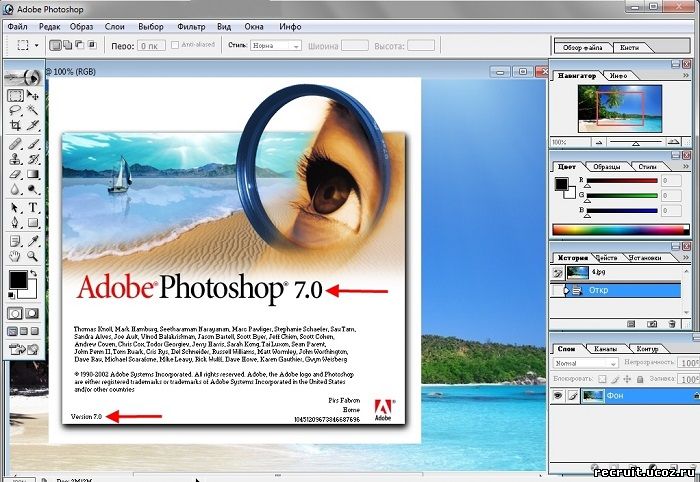Image resolution: width=700 pixels, height=482 pixels.
Task: Create new document from current history state
Action: point(631,324)
